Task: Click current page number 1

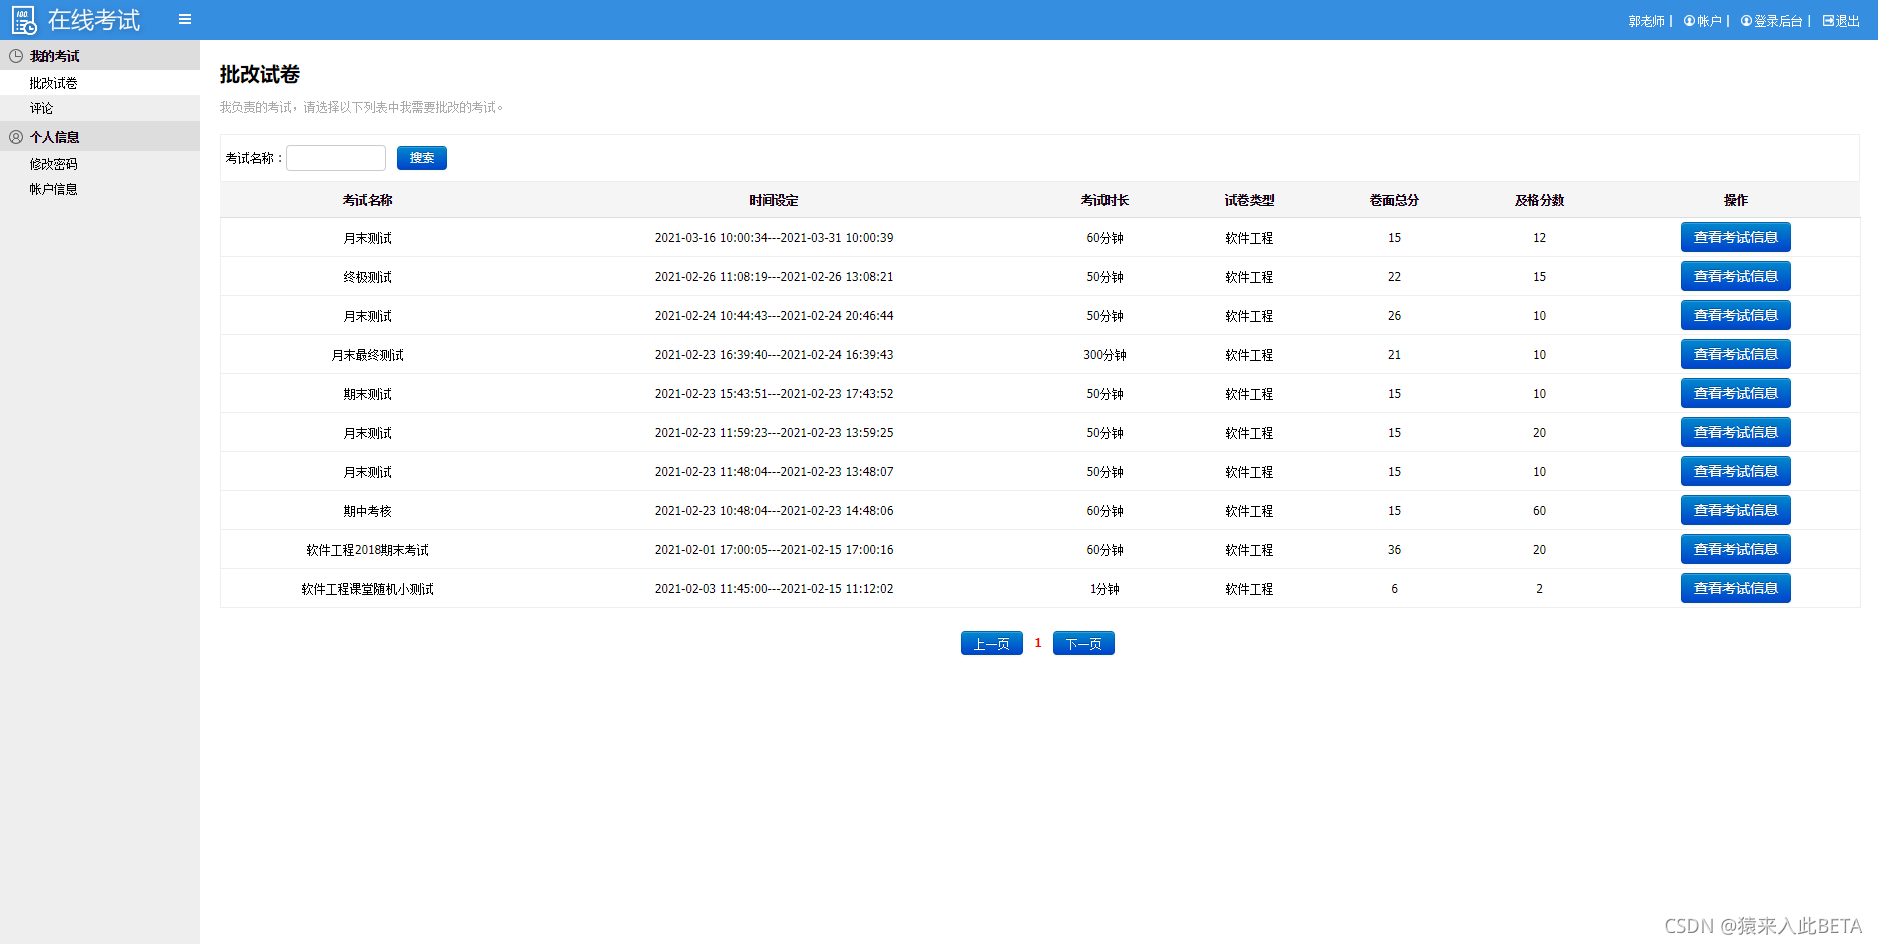Action: pos(1038,643)
